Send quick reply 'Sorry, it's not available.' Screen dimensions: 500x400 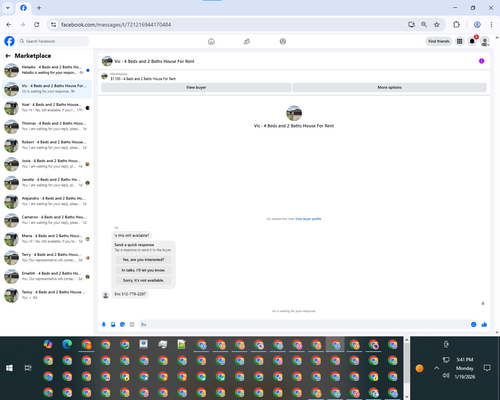point(143,280)
